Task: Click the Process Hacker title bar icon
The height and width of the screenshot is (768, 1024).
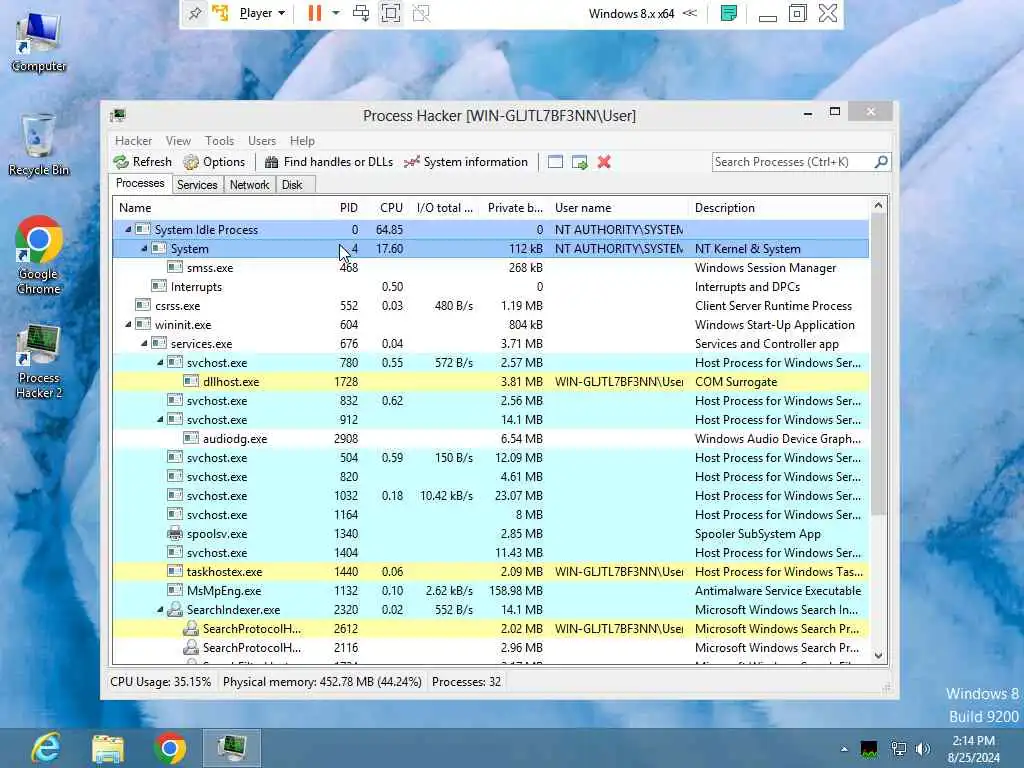Action: point(118,116)
